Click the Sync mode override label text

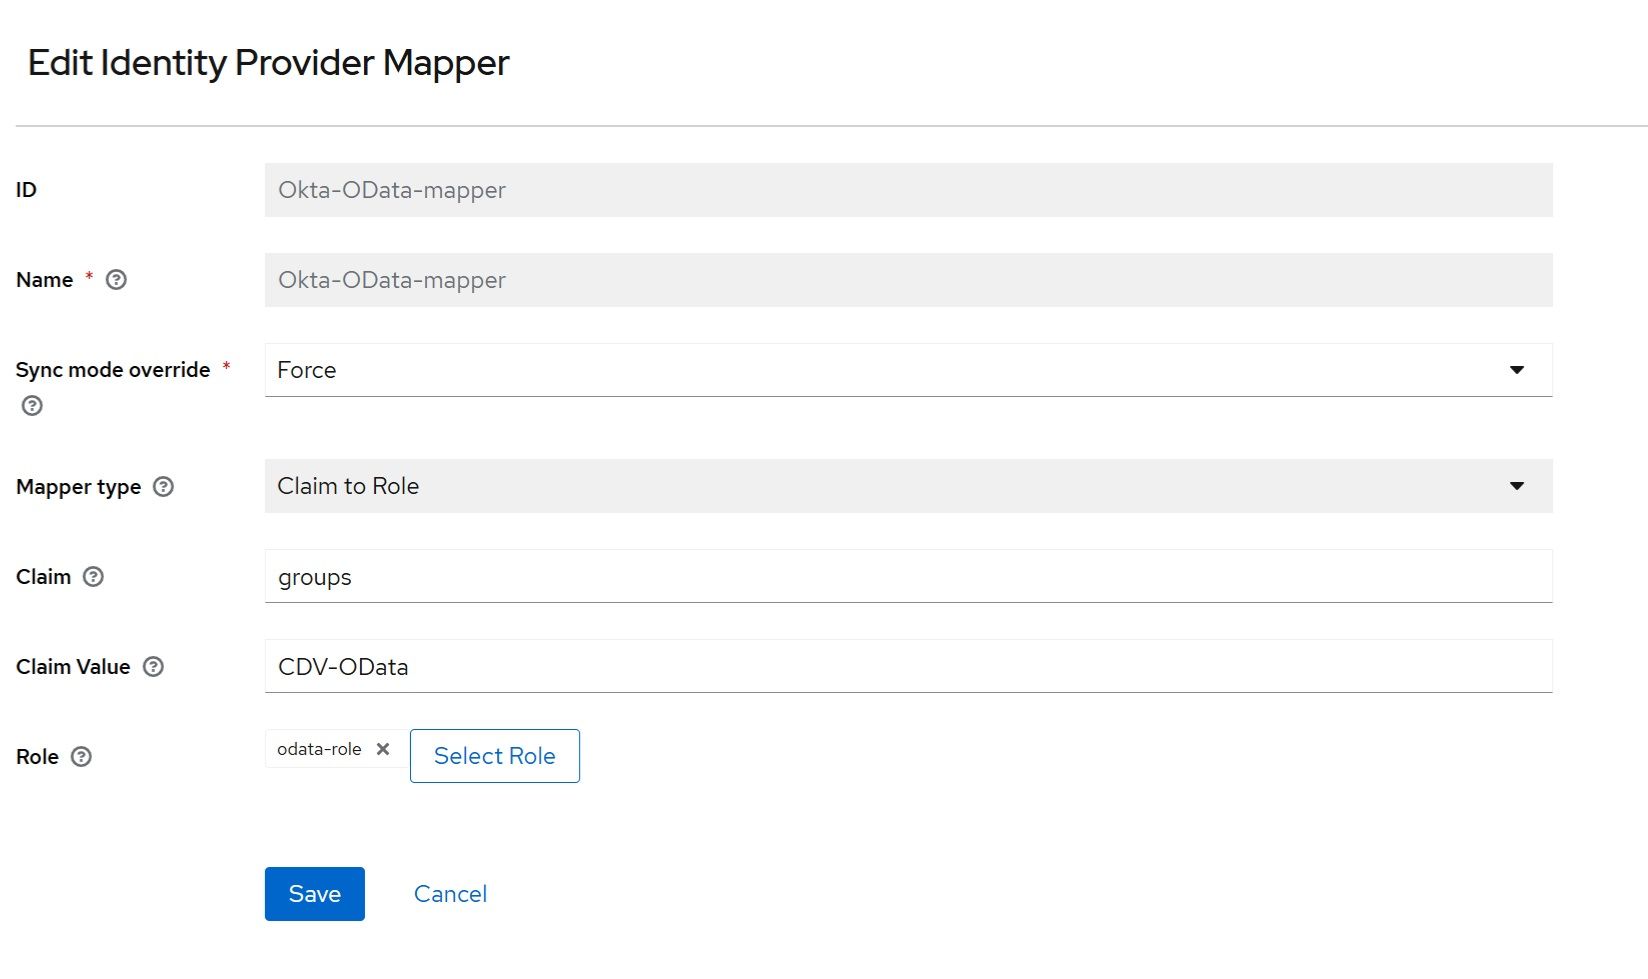(x=113, y=370)
